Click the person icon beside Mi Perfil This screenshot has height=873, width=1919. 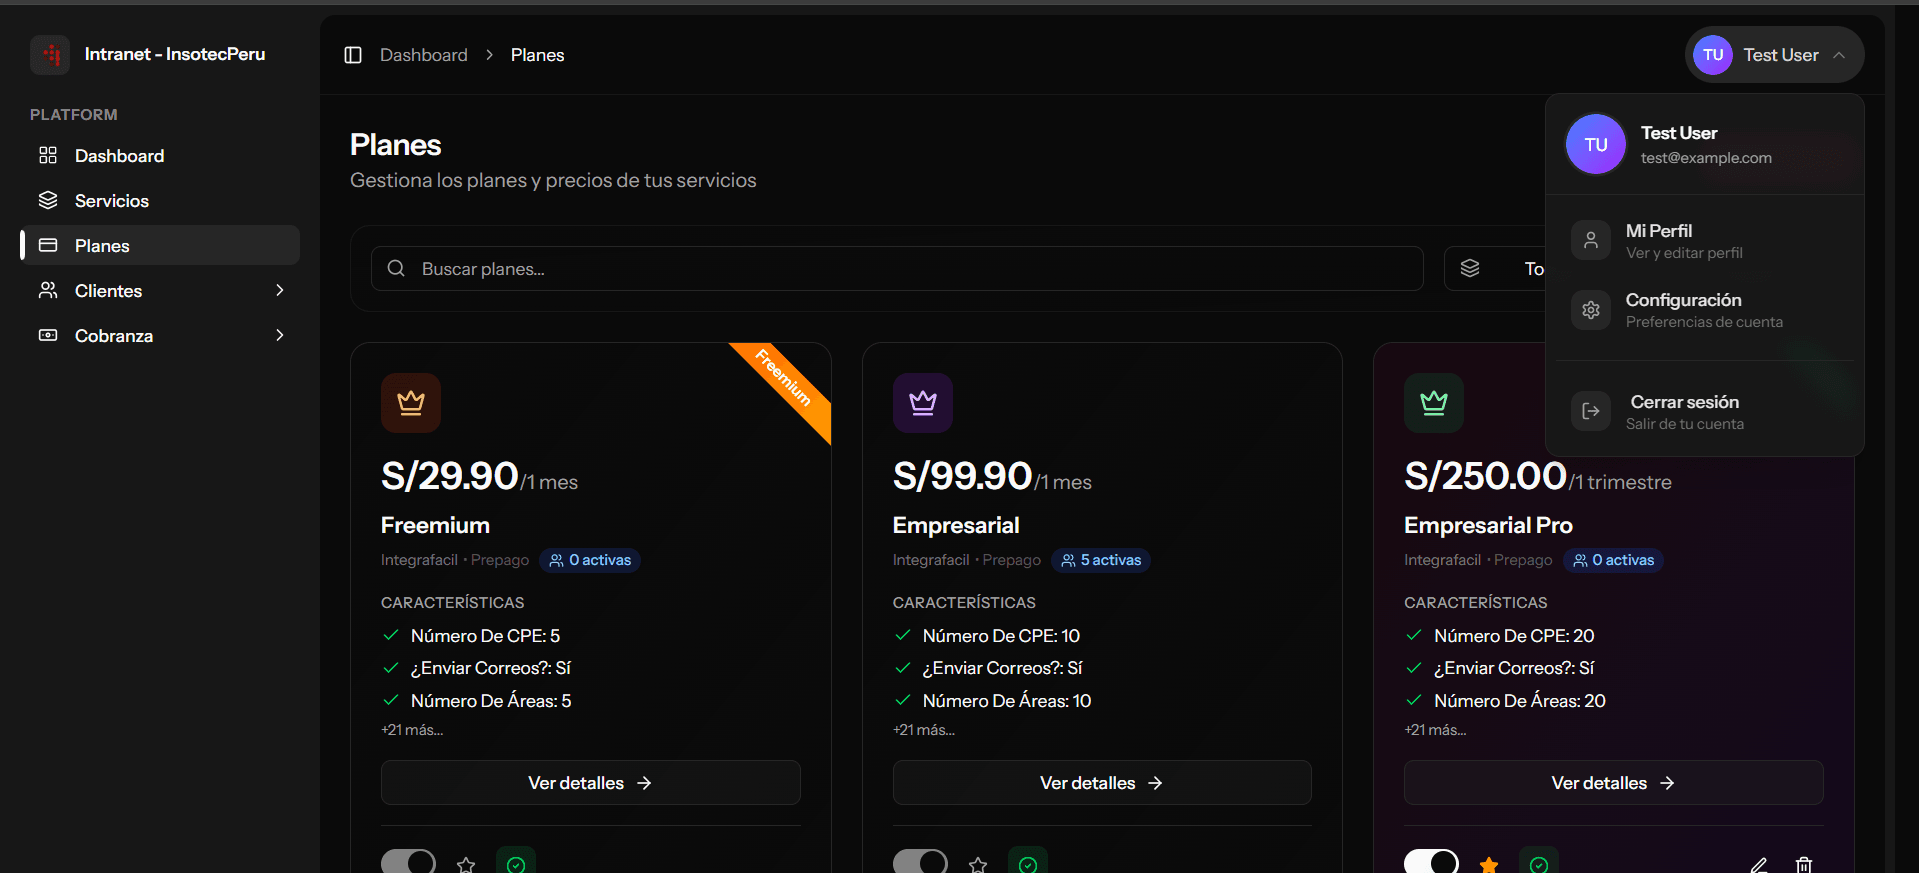pyautogui.click(x=1591, y=240)
